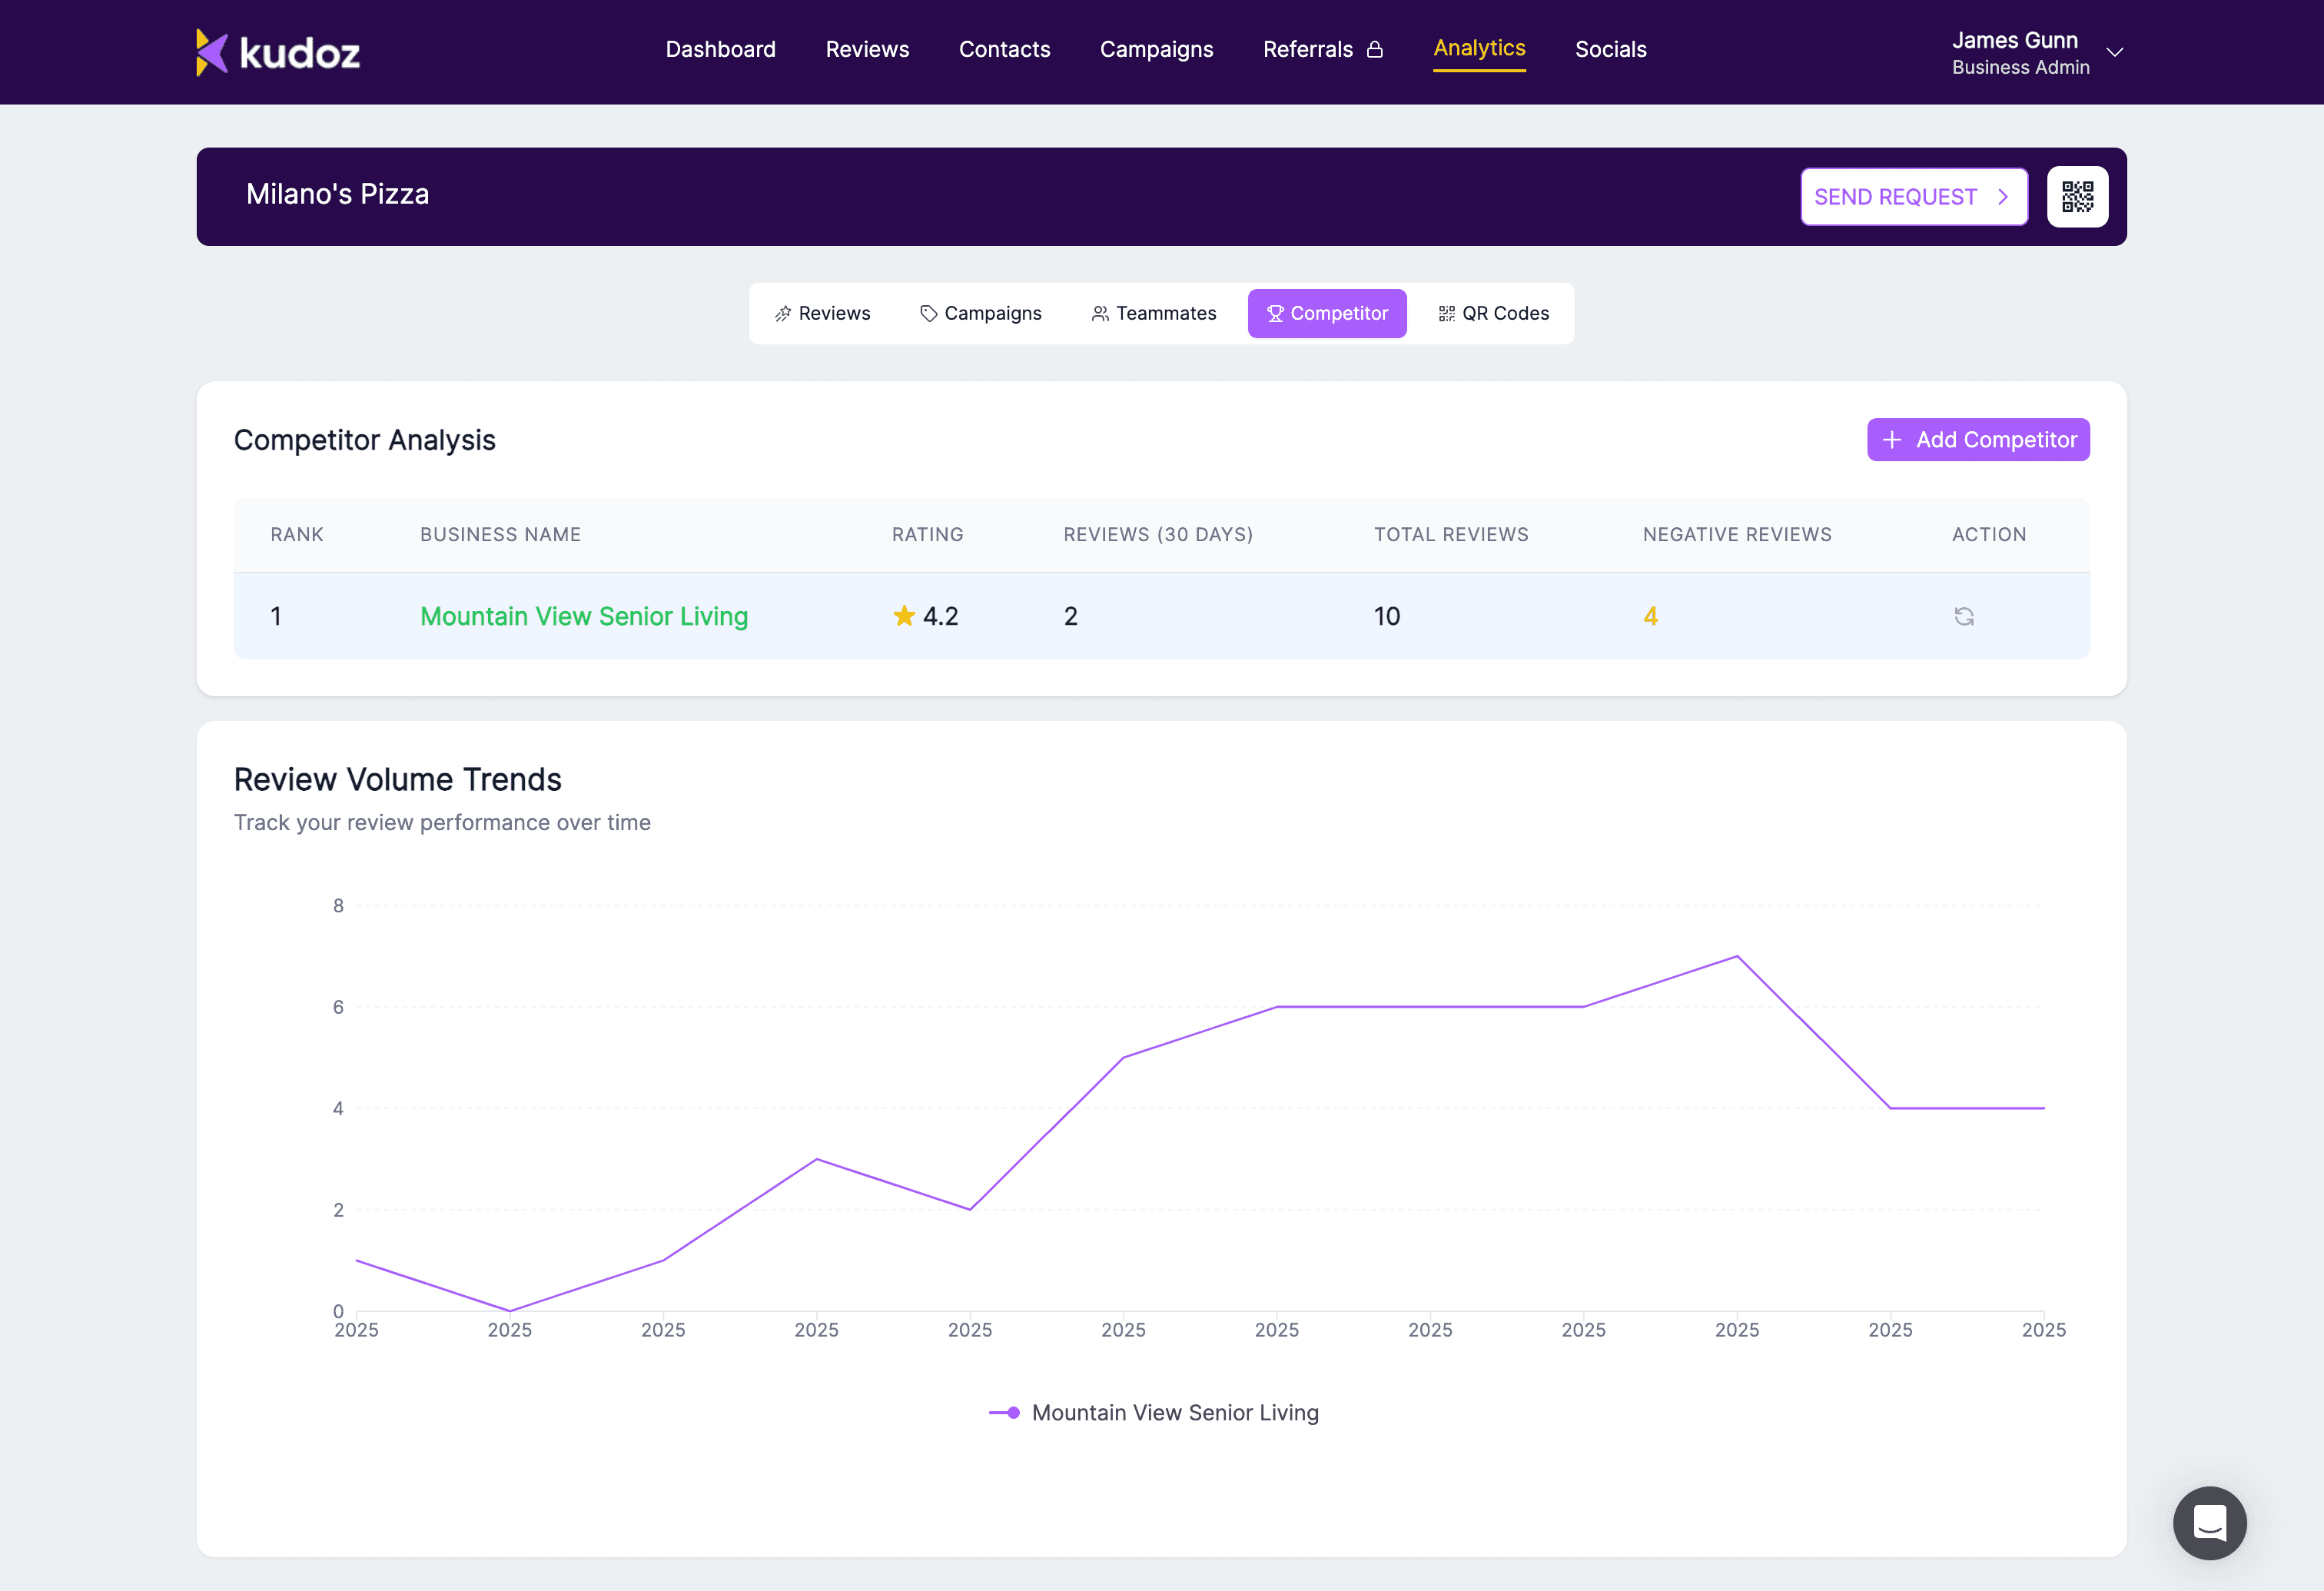Expand the James Gunn user menu chevron
The image size is (2324, 1591).
tap(2114, 52)
